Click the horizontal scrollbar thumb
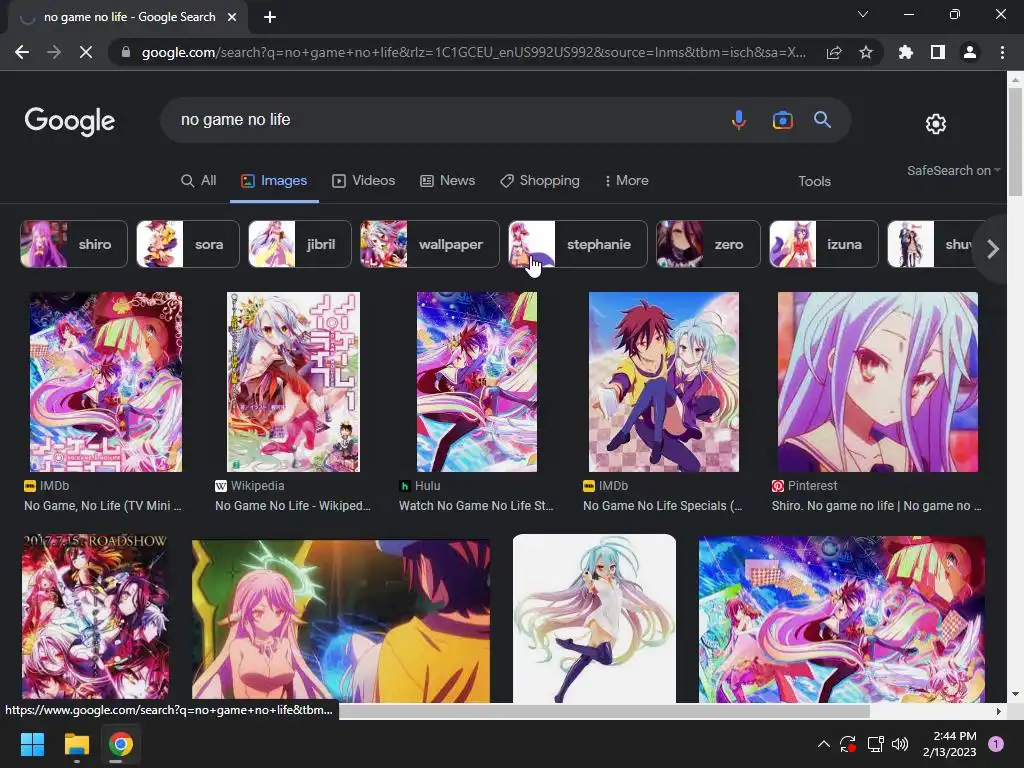This screenshot has height=768, width=1024. click(604, 711)
